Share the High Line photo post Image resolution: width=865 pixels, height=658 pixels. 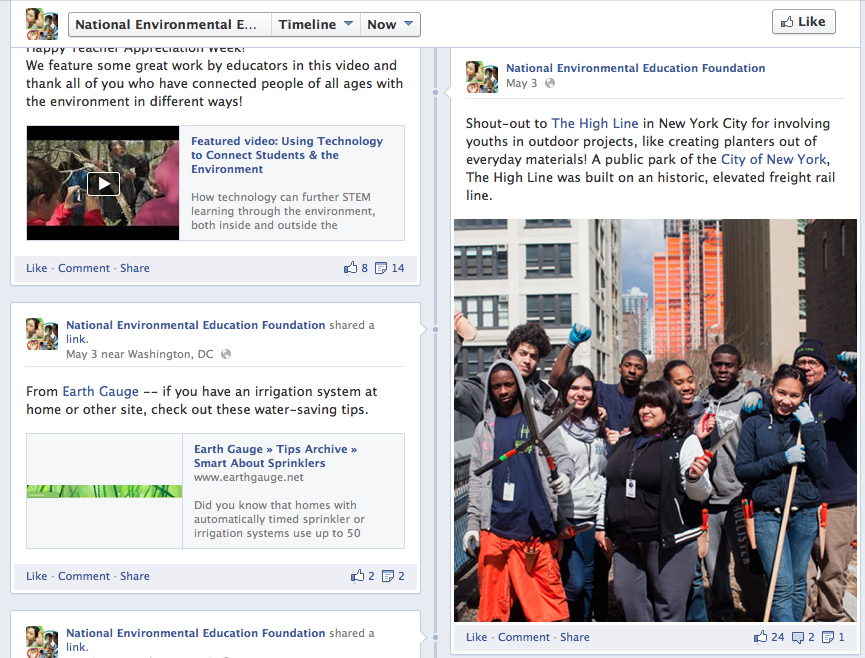pos(575,637)
